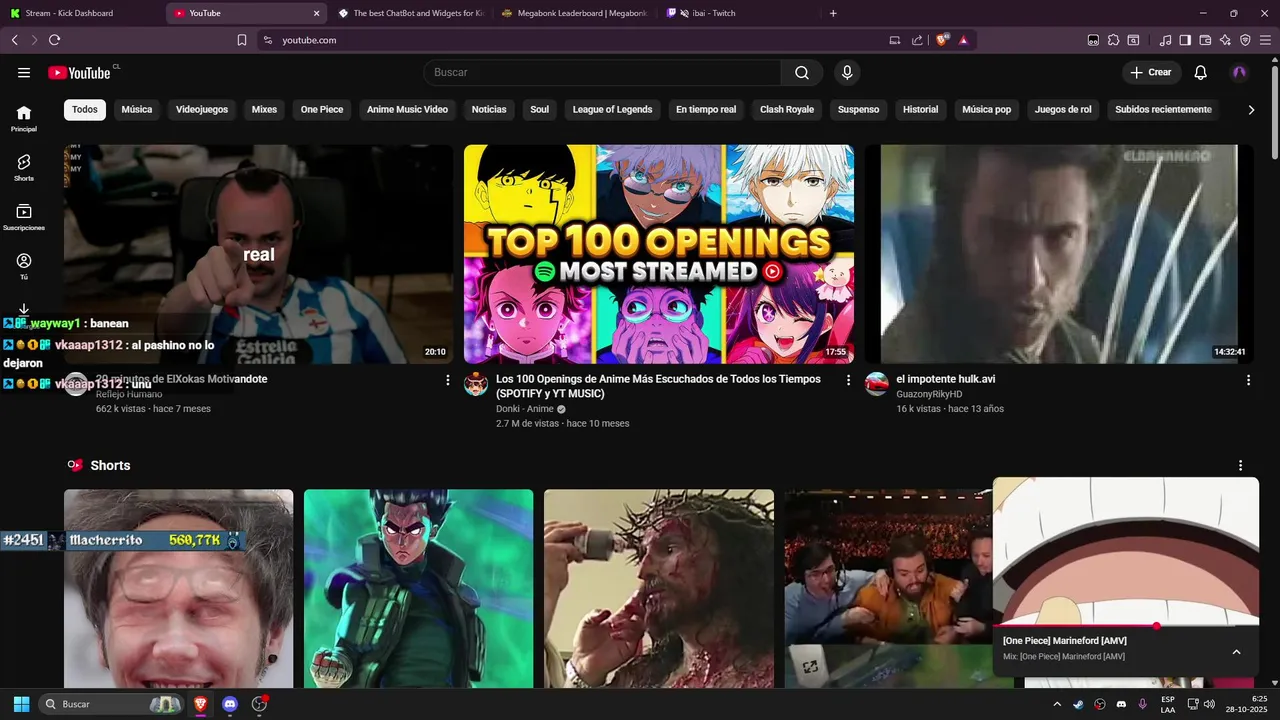Image resolution: width=1280 pixels, height=720 pixels.
Task: Reload the page
Action: [54, 40]
